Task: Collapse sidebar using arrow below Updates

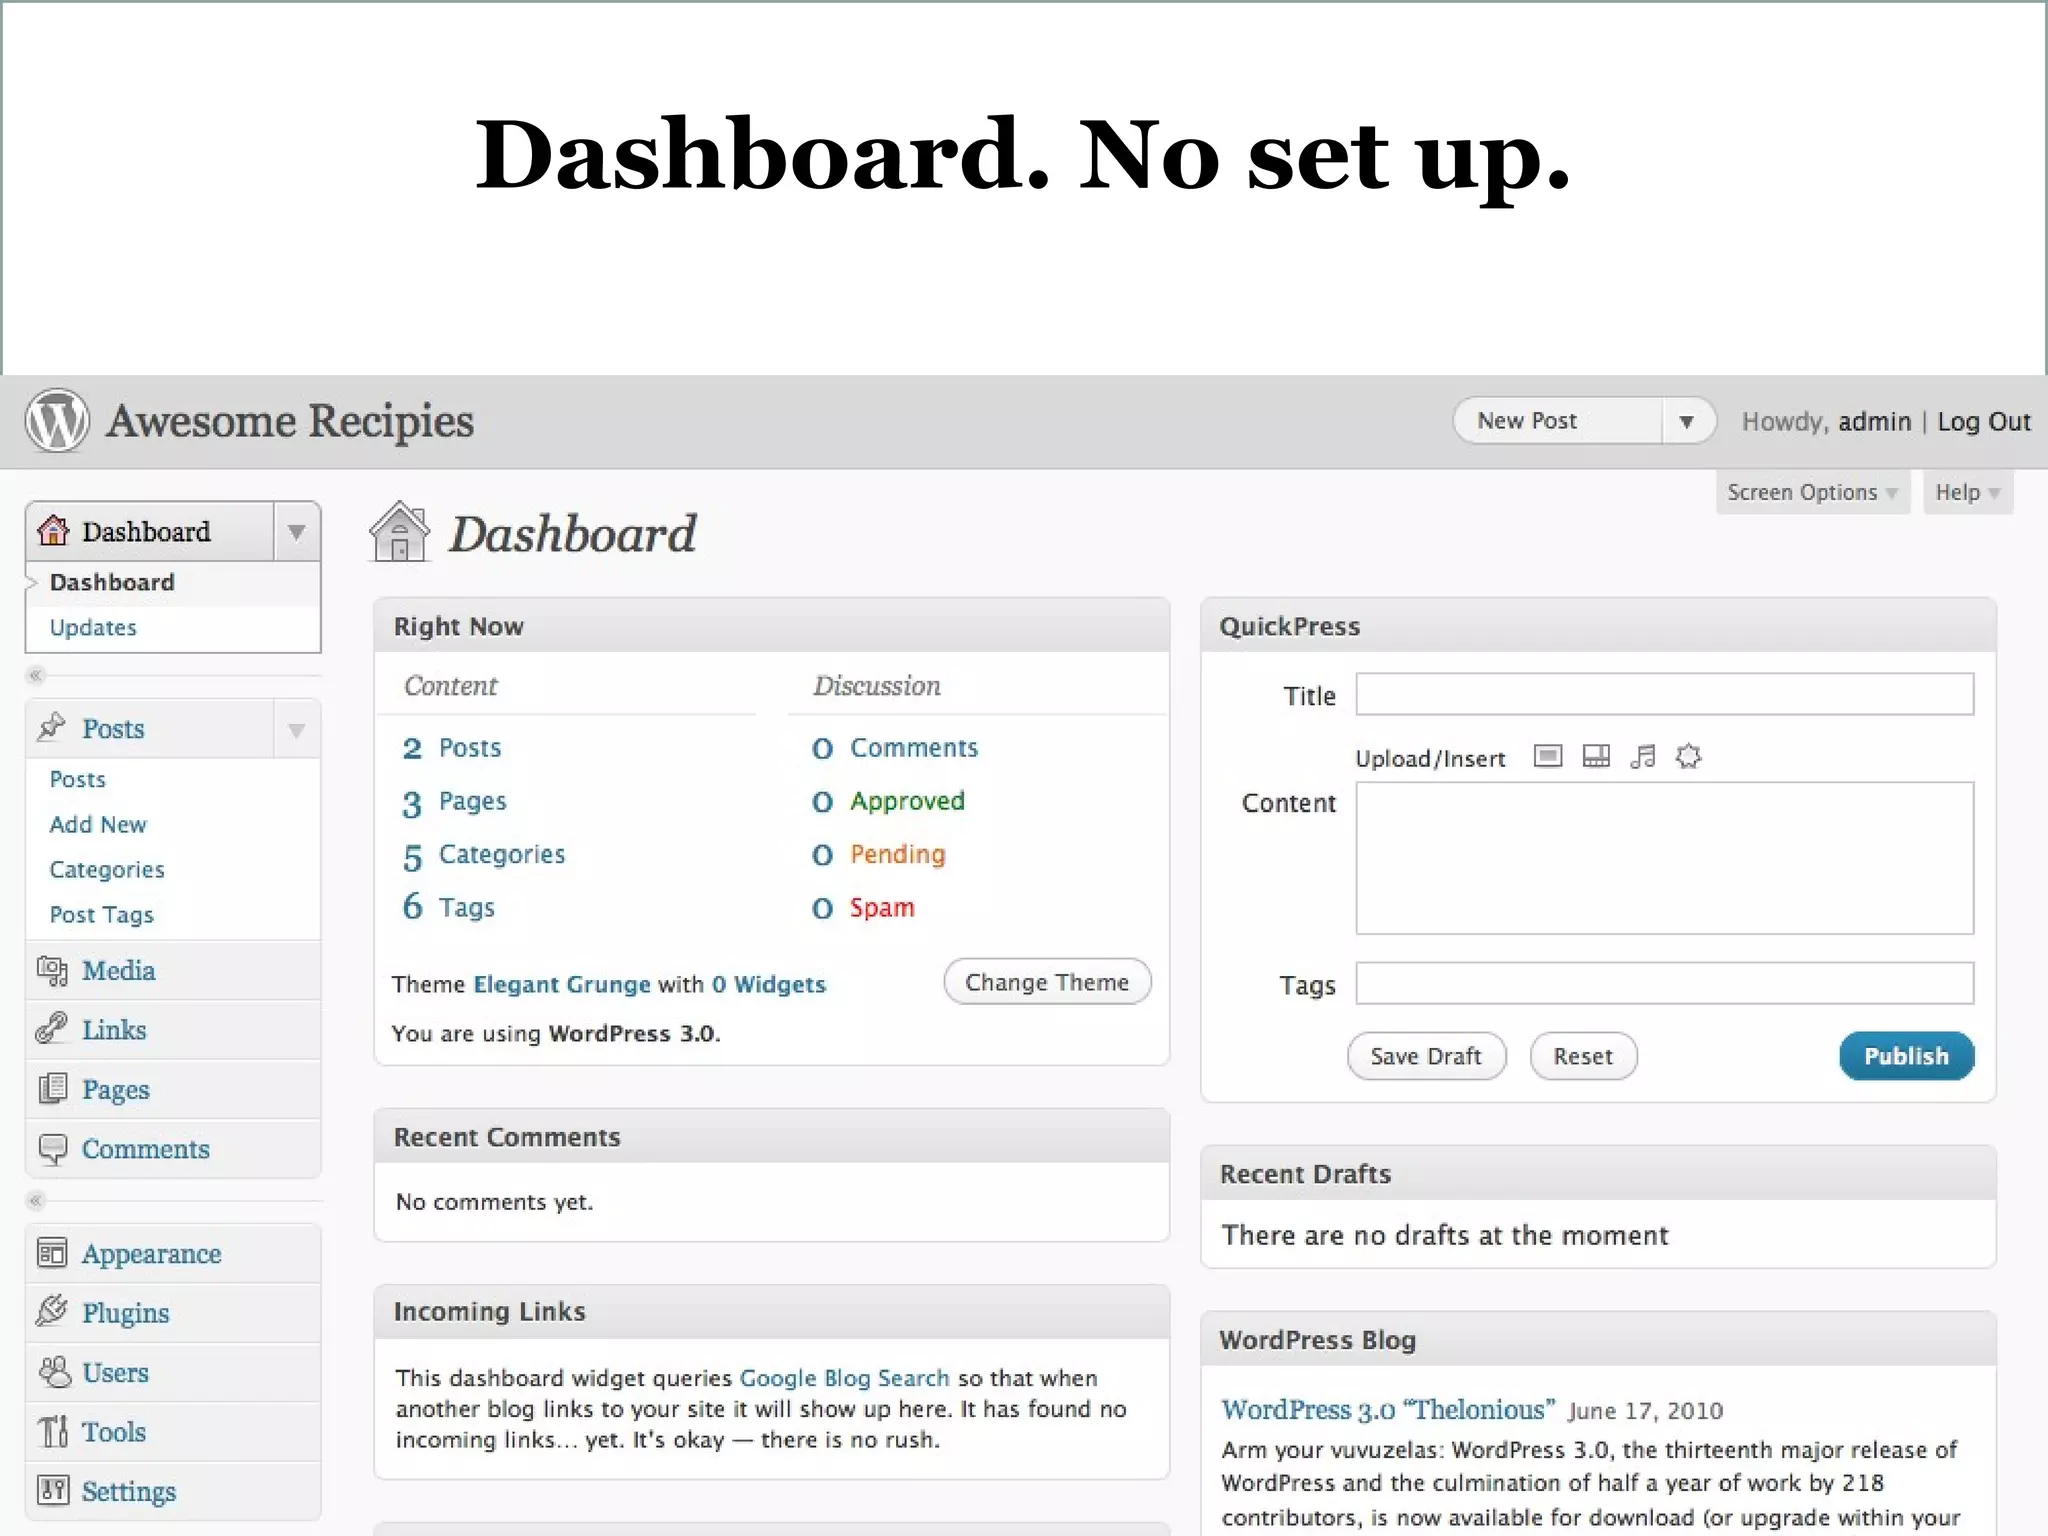Action: (36, 675)
